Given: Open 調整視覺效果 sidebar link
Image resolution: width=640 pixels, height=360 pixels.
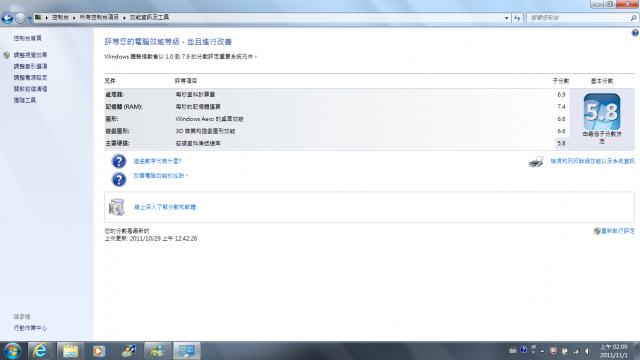Looking at the screenshot, I should pyautogui.click(x=30, y=55).
